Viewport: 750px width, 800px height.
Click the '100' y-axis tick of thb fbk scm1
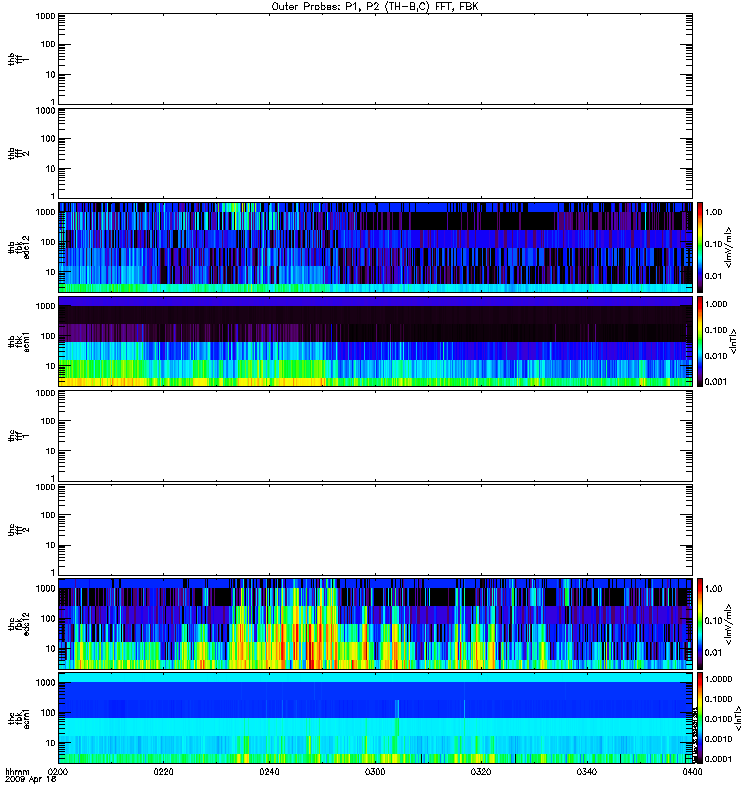tap(48, 336)
